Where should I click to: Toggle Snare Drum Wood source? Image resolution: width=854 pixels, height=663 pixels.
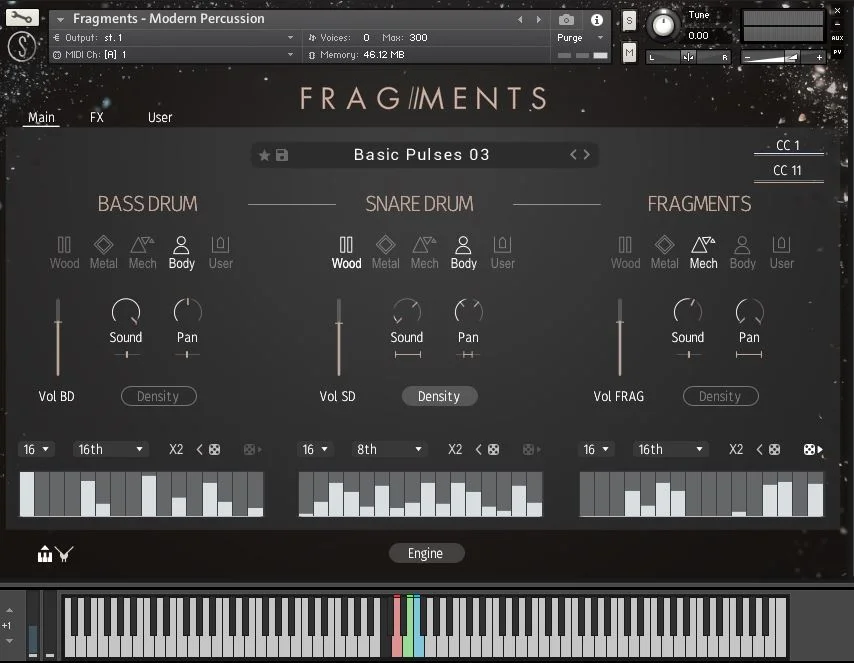coord(346,253)
